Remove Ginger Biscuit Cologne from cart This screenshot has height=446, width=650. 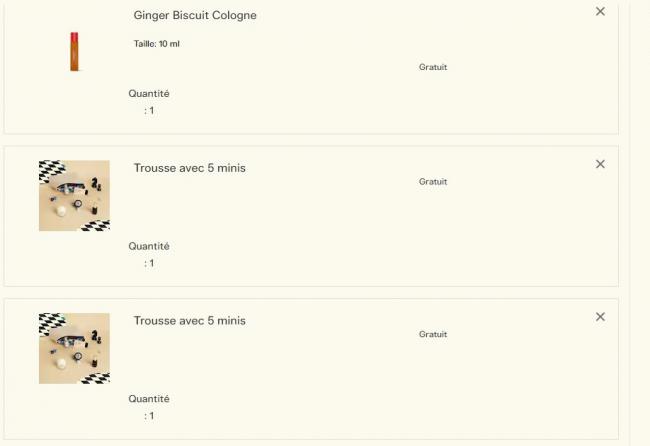[600, 12]
